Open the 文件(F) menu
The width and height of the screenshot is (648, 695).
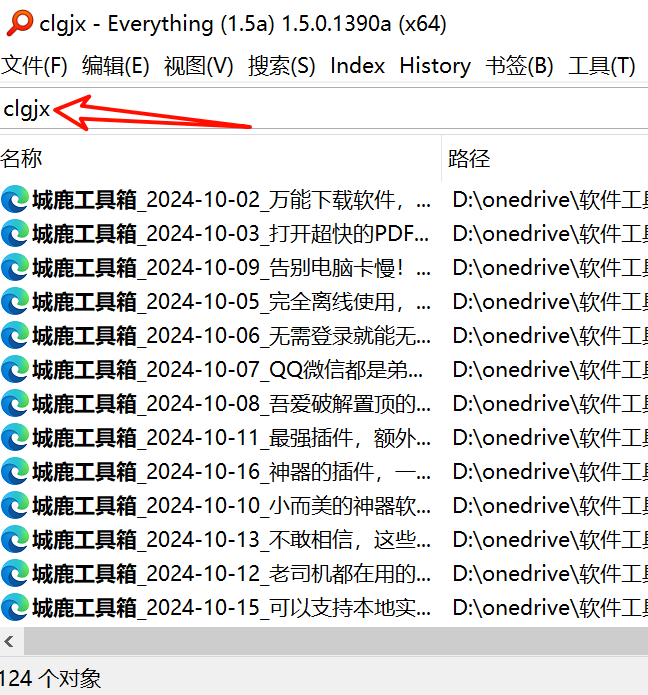[34, 66]
